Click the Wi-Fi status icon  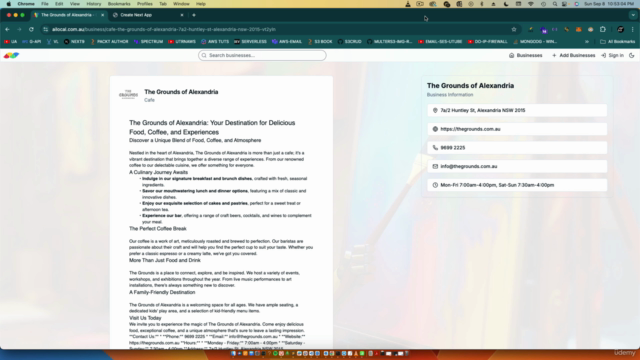pos(531,4)
